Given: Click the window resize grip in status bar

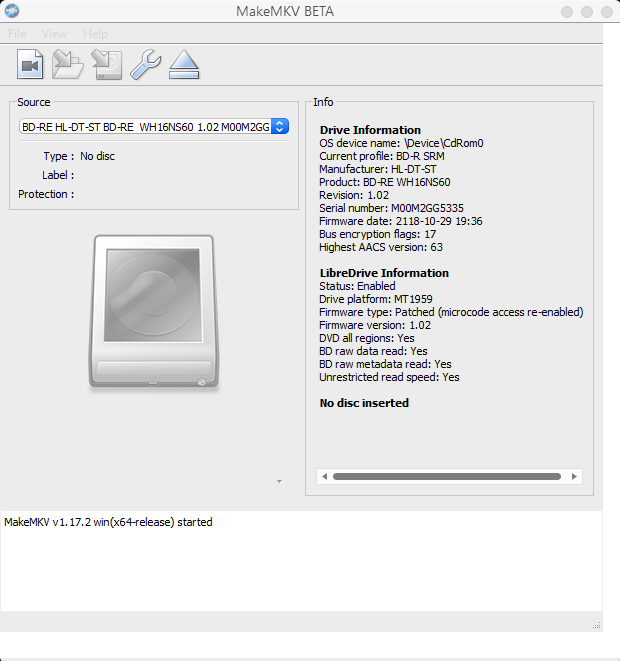Looking at the screenshot, I should pos(596,626).
